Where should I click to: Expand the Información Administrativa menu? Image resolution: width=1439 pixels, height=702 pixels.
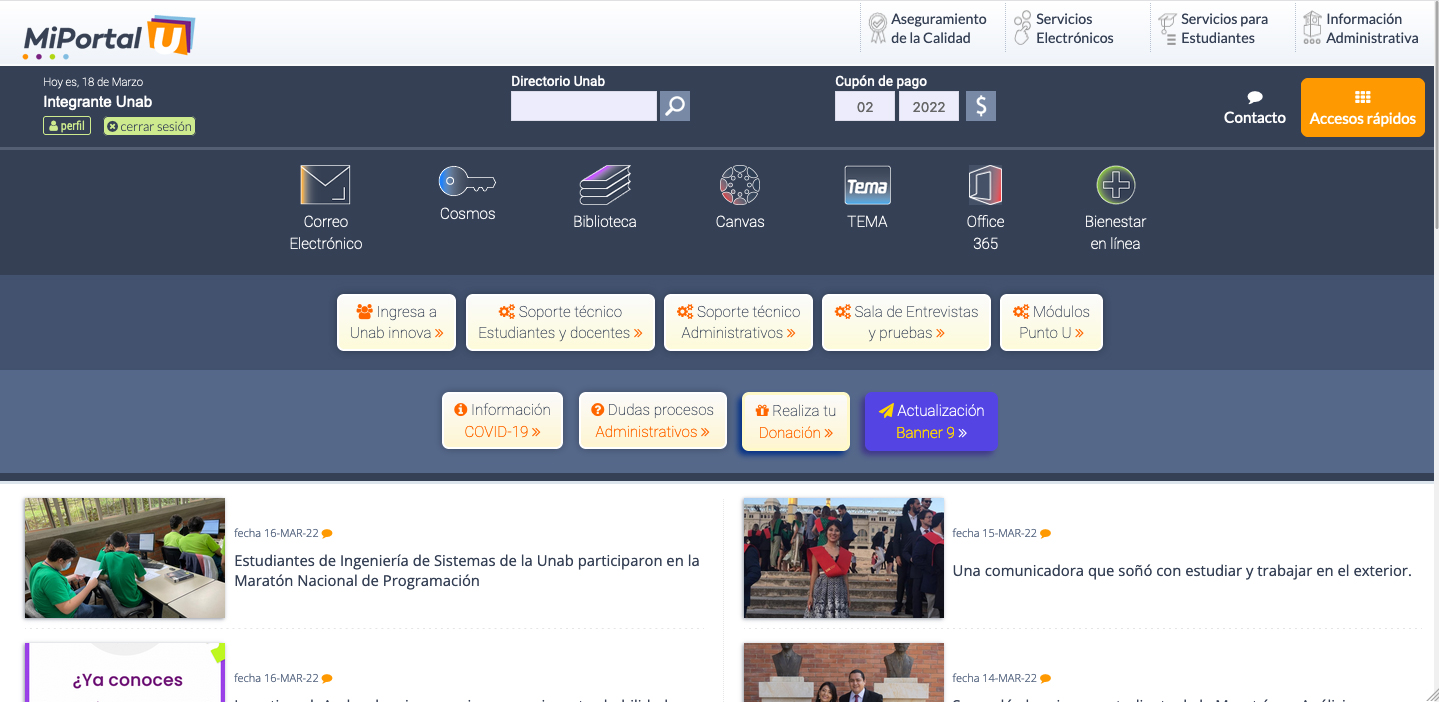pos(1361,28)
